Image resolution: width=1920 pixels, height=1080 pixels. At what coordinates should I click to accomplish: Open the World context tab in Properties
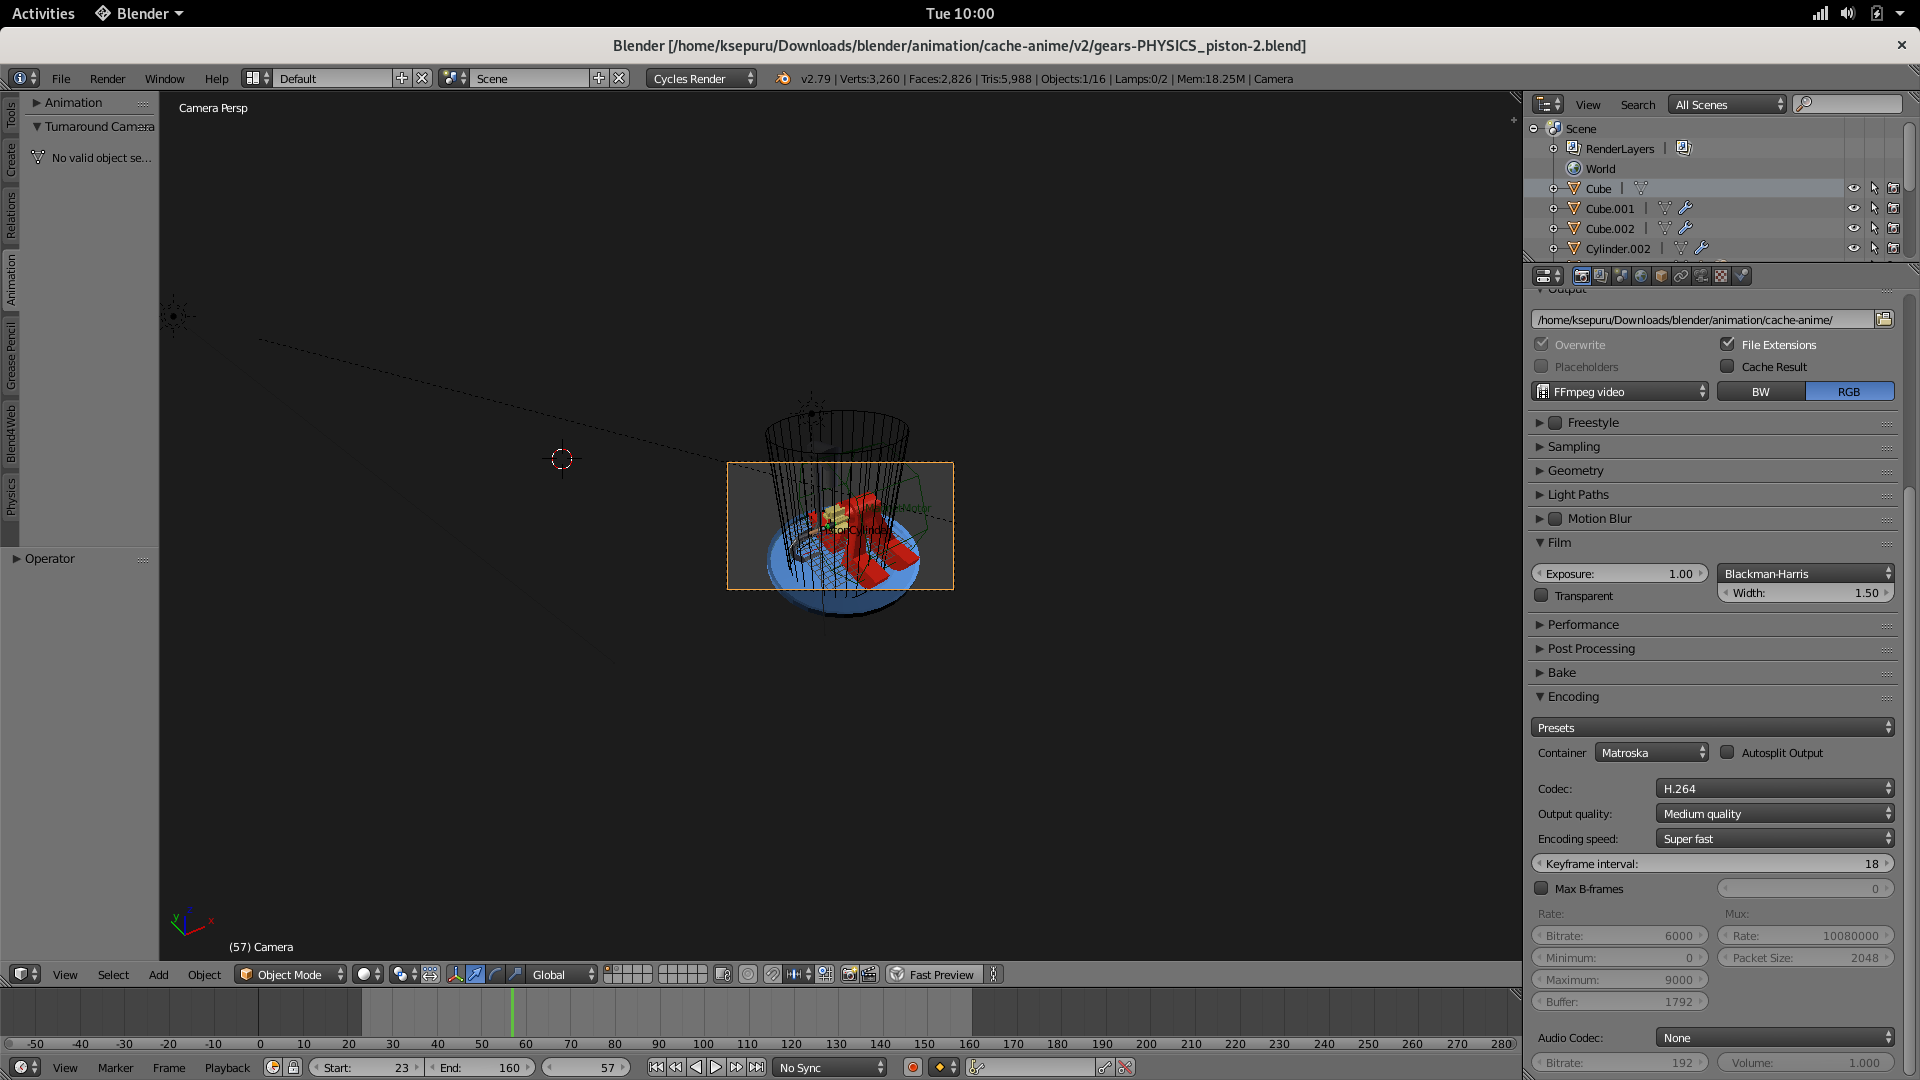[1641, 276]
